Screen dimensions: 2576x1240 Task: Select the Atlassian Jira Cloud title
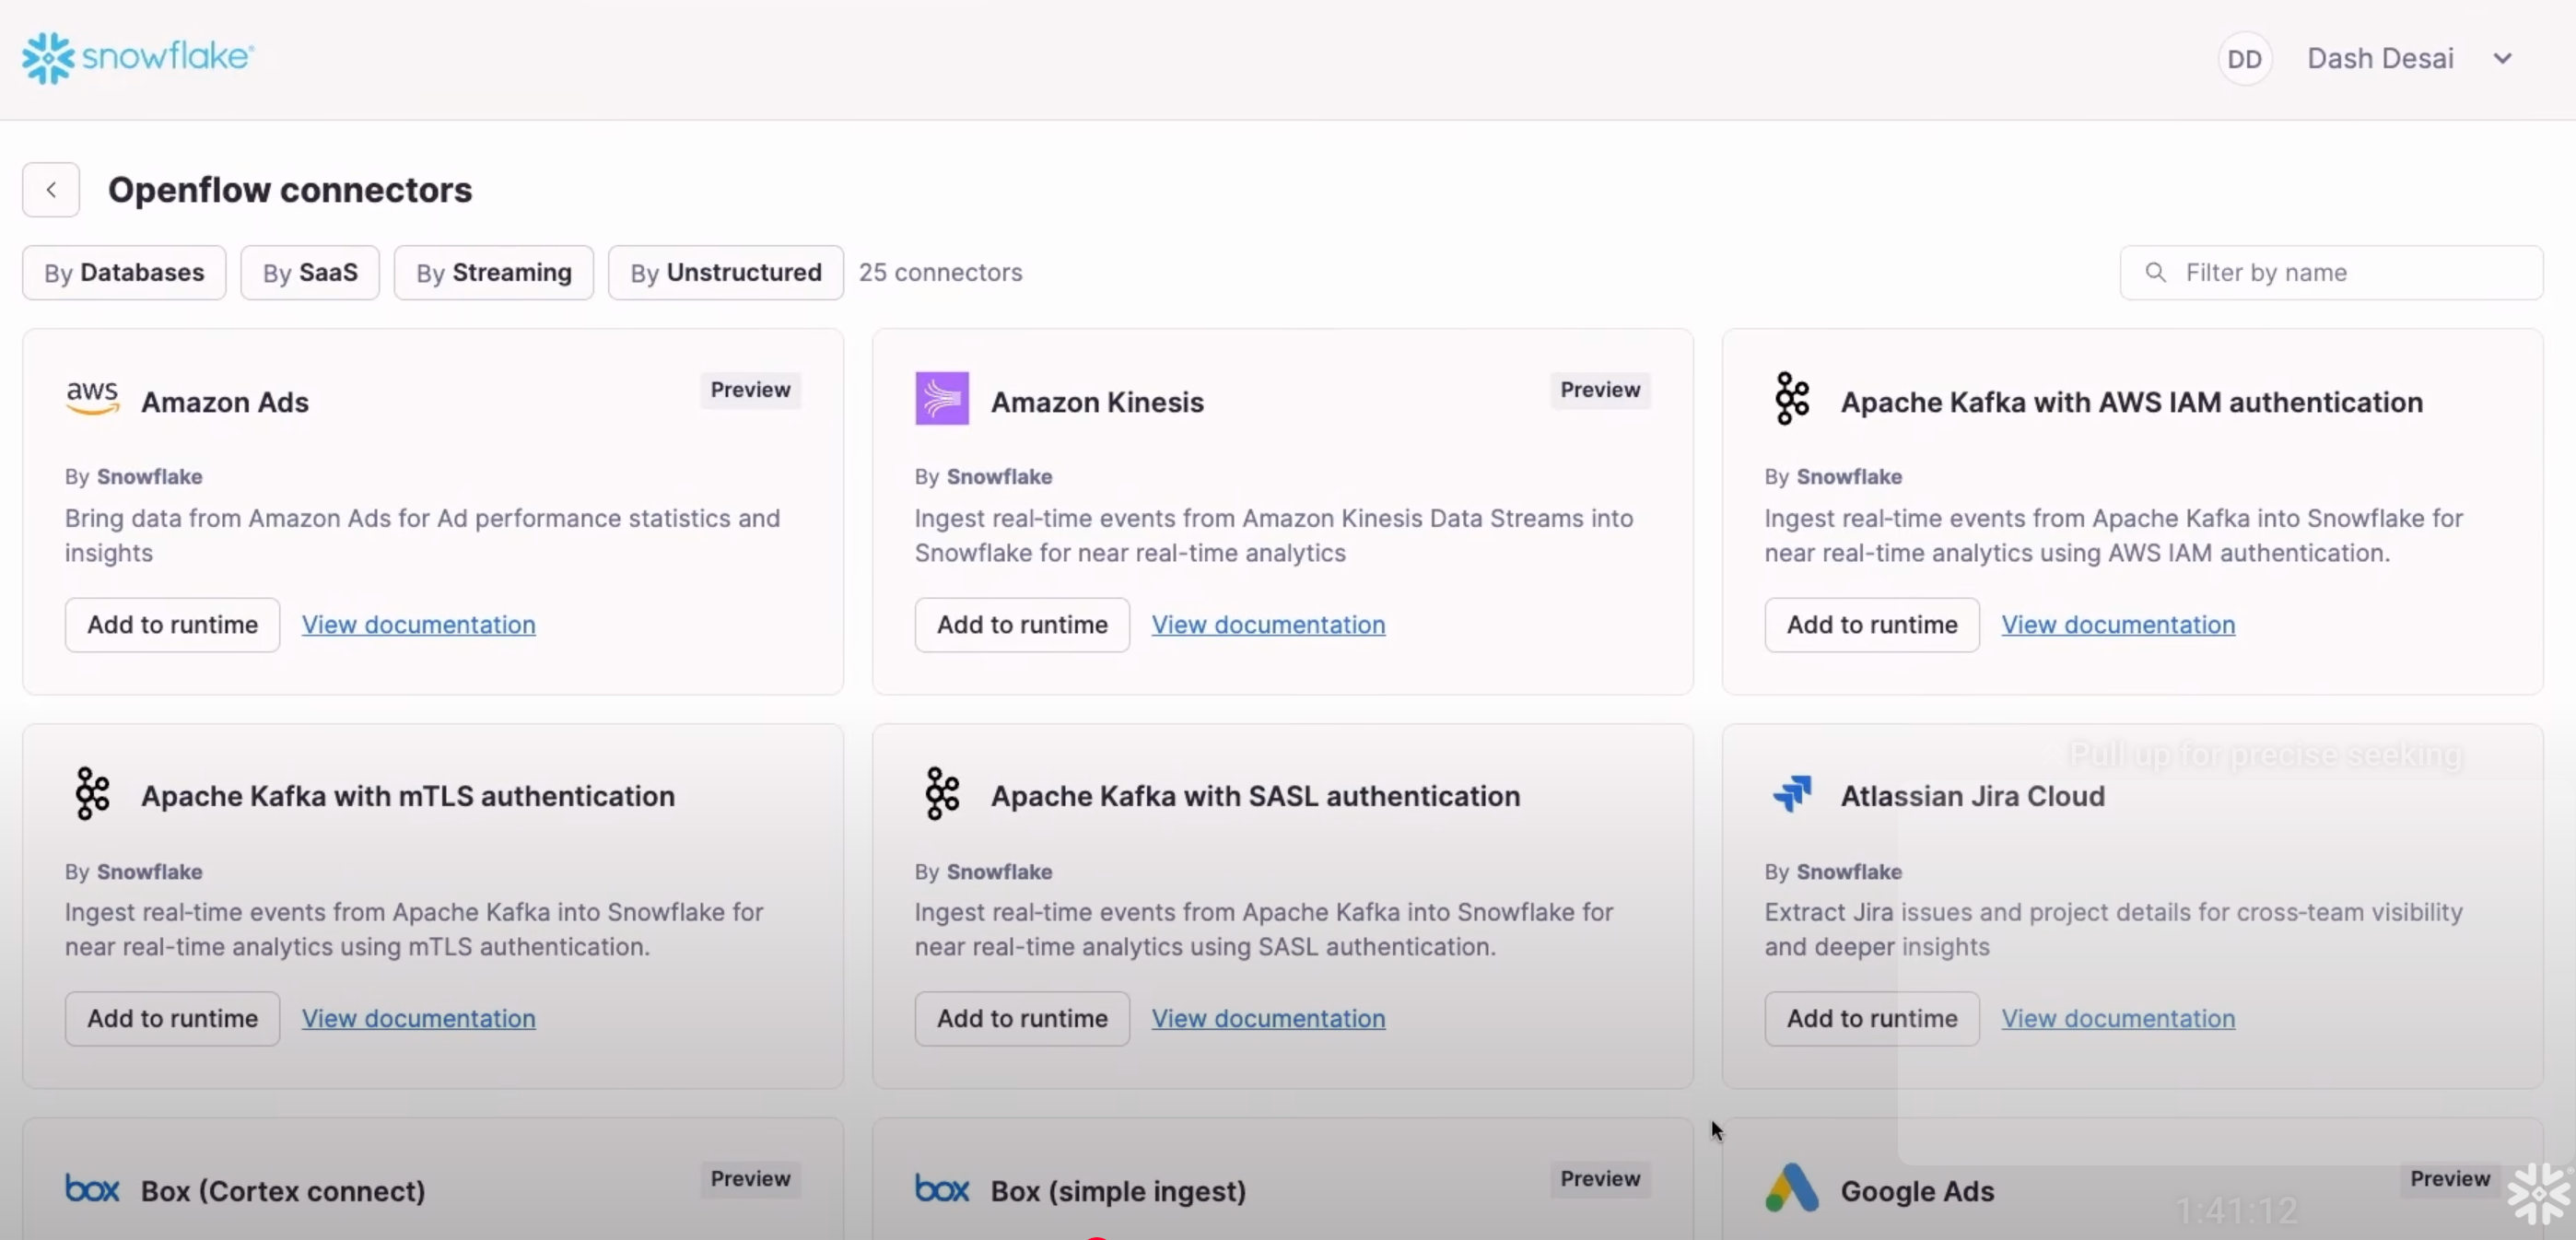pos(1973,796)
